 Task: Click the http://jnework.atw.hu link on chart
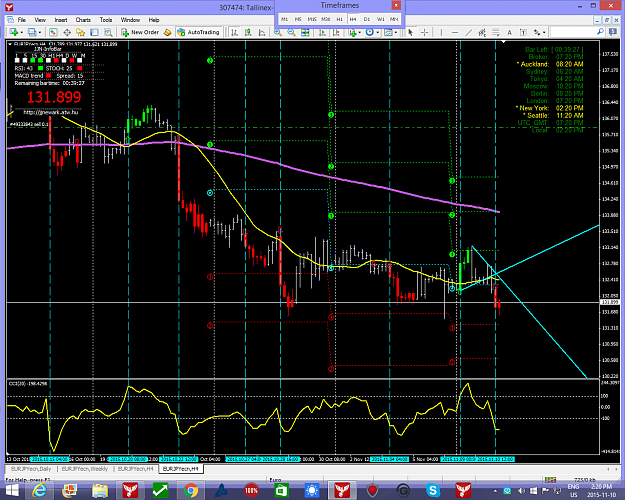point(51,112)
